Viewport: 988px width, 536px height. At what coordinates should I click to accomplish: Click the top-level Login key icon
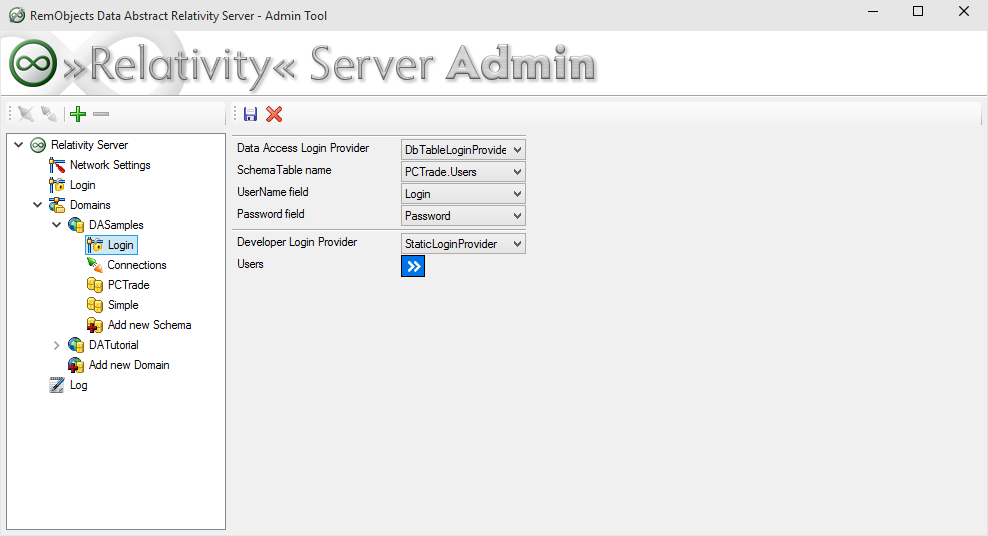tap(57, 185)
